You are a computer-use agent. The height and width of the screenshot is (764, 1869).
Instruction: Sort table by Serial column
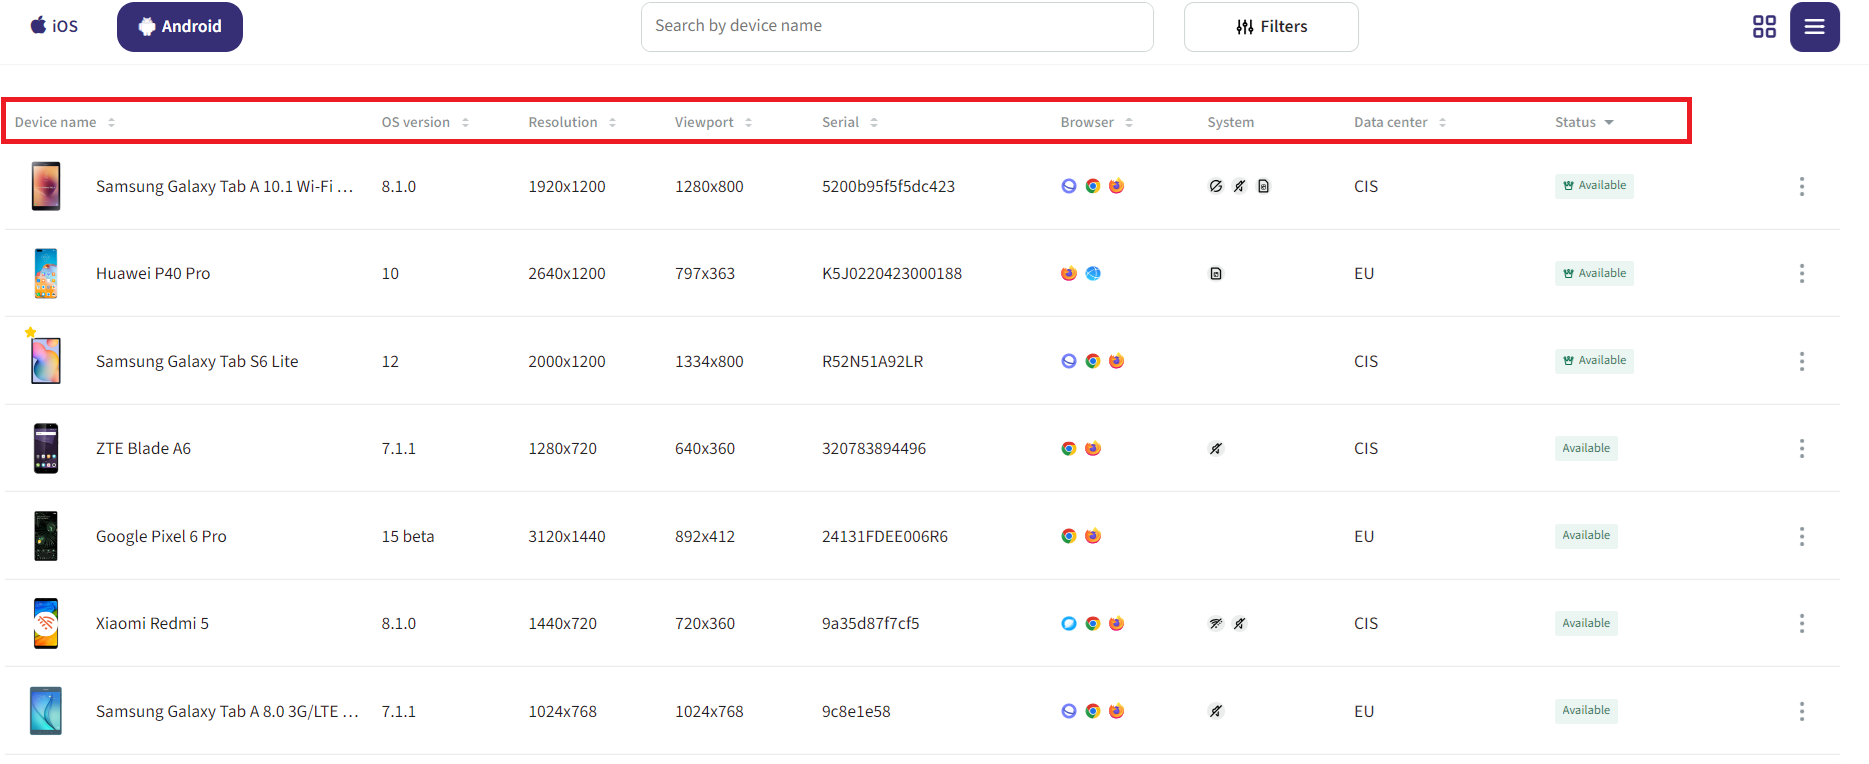pyautogui.click(x=850, y=122)
